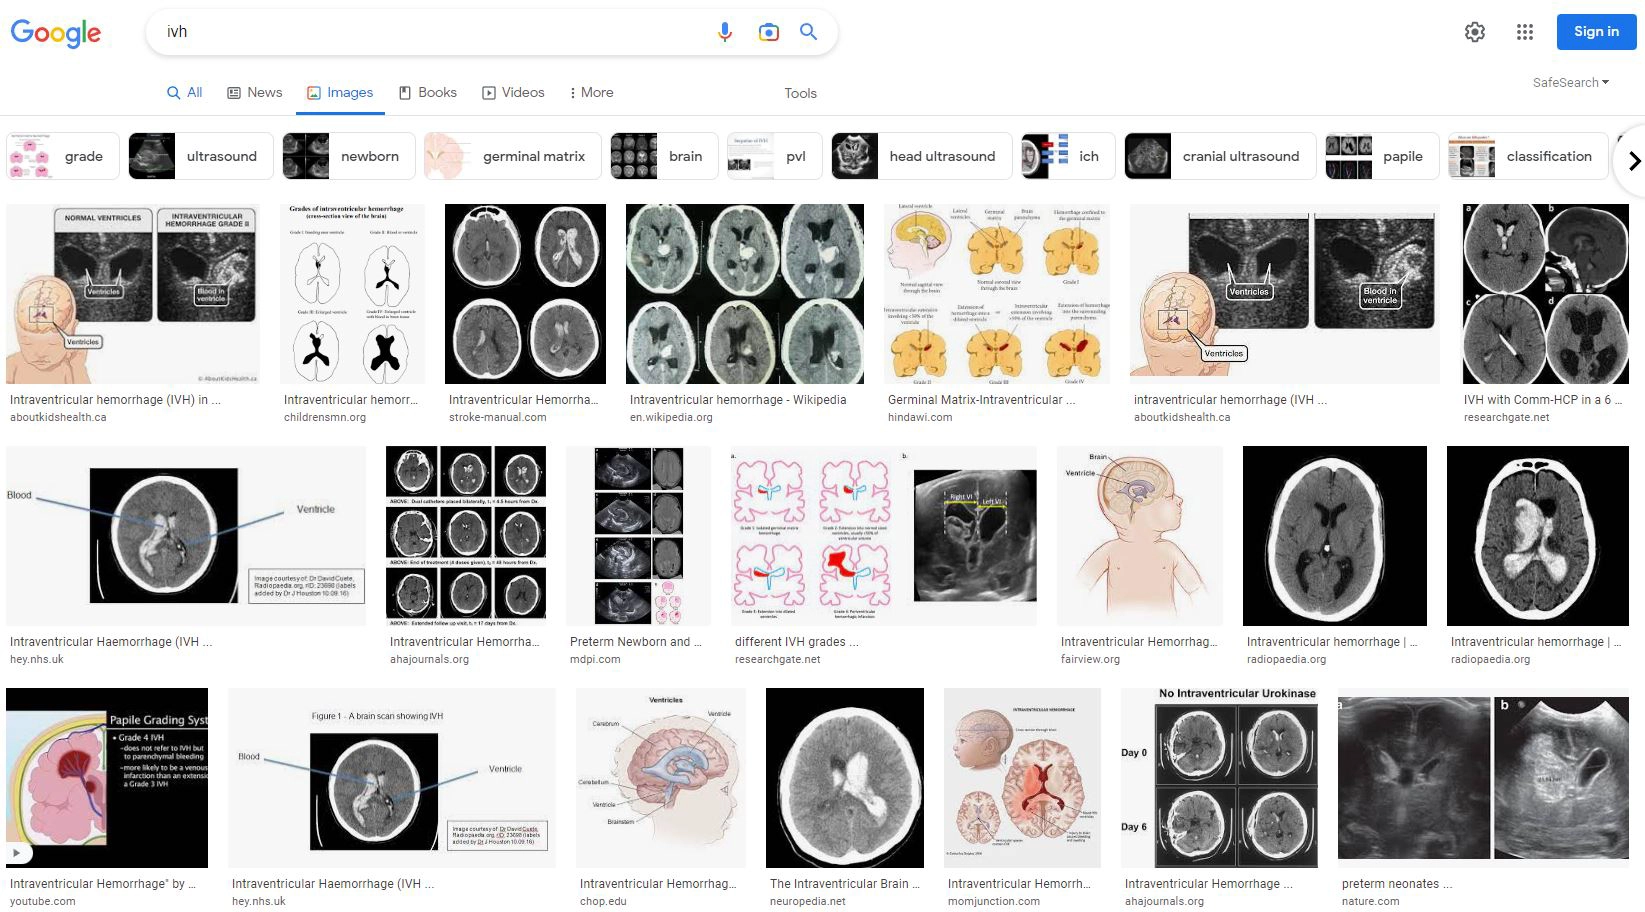Open the aboutkidshealth.ca normal ventricles image
Screen dimensions: 1645x912
[x=133, y=294]
